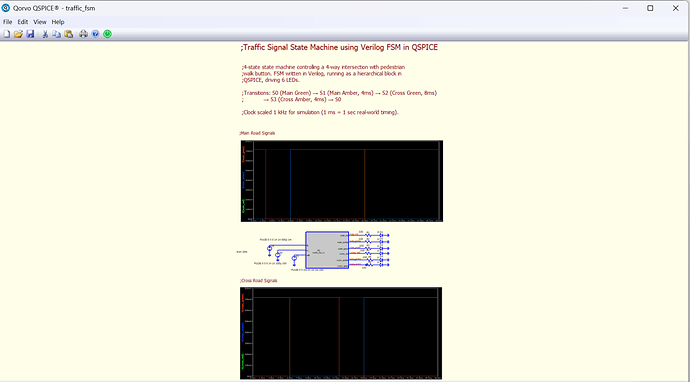Screen dimensions: 690x382
Task: Click the Traffic Signal State Machine heading text
Action: click(x=339, y=48)
